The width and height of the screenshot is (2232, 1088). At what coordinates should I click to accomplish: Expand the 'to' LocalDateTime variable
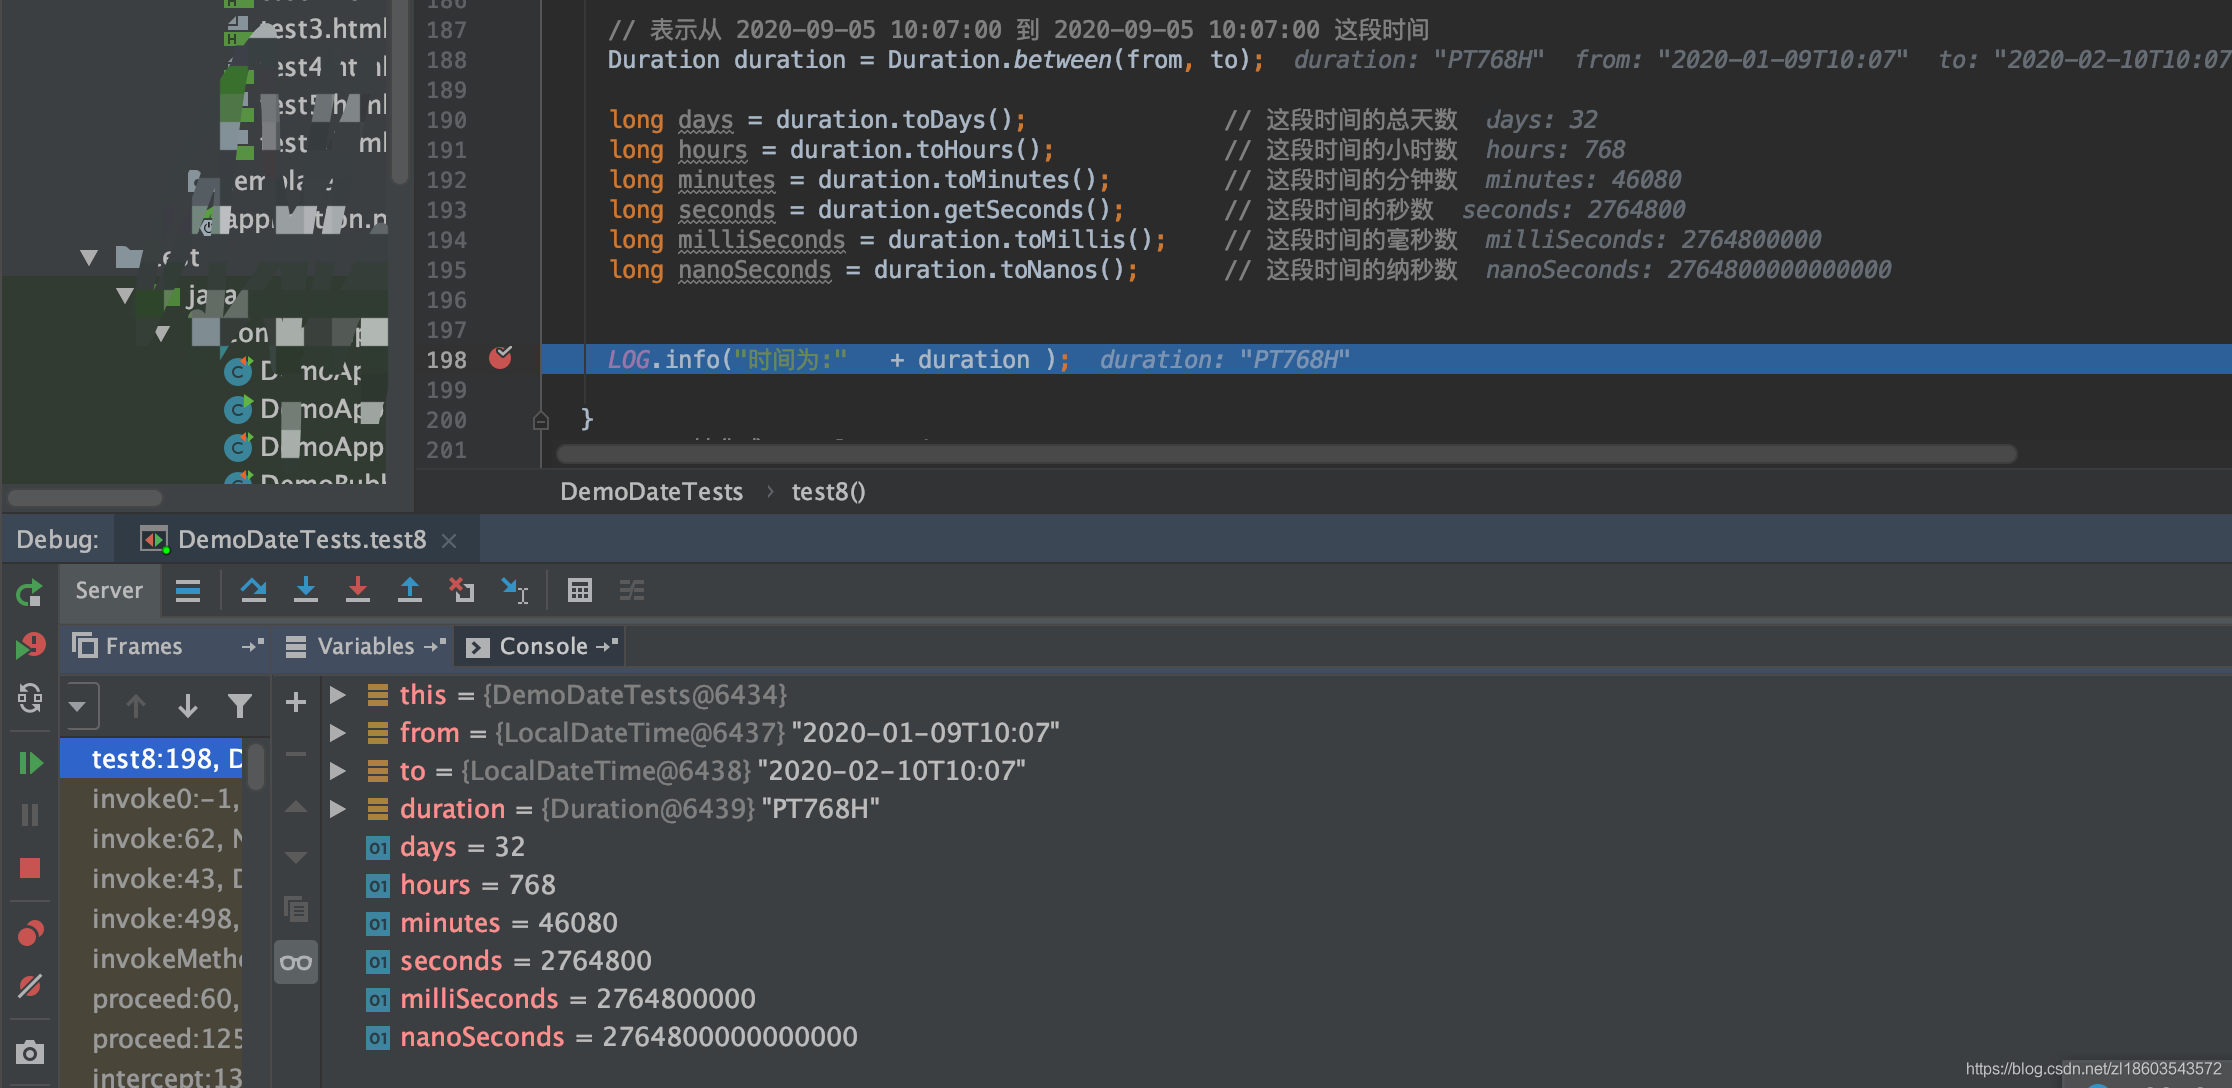[337, 770]
